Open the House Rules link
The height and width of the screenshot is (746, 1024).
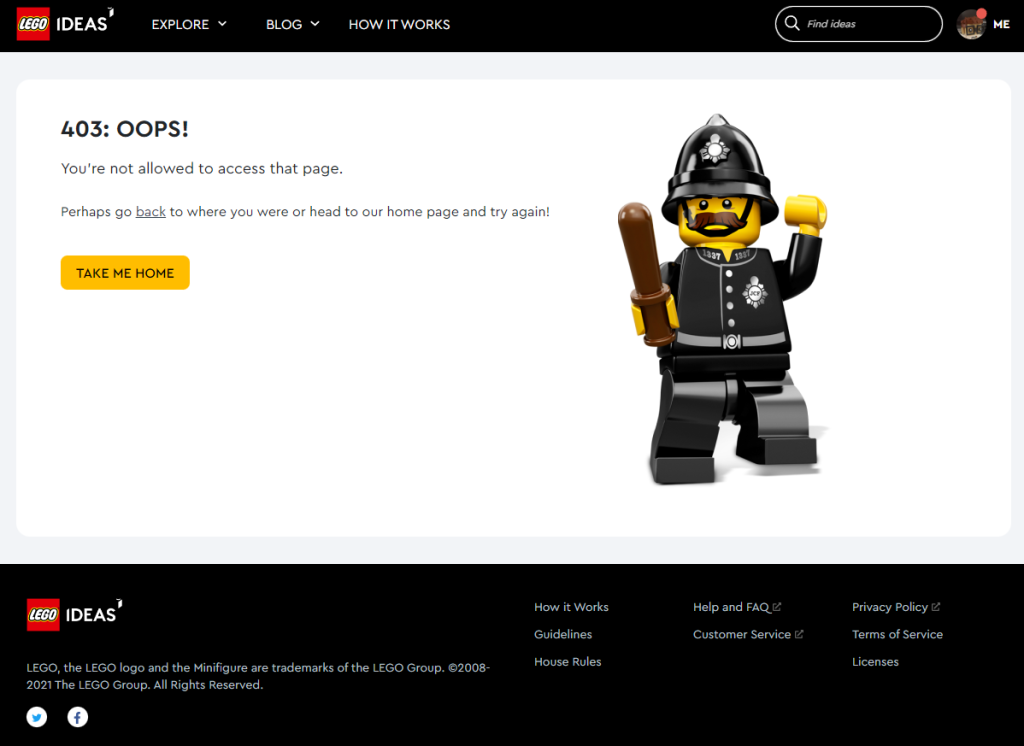(568, 662)
